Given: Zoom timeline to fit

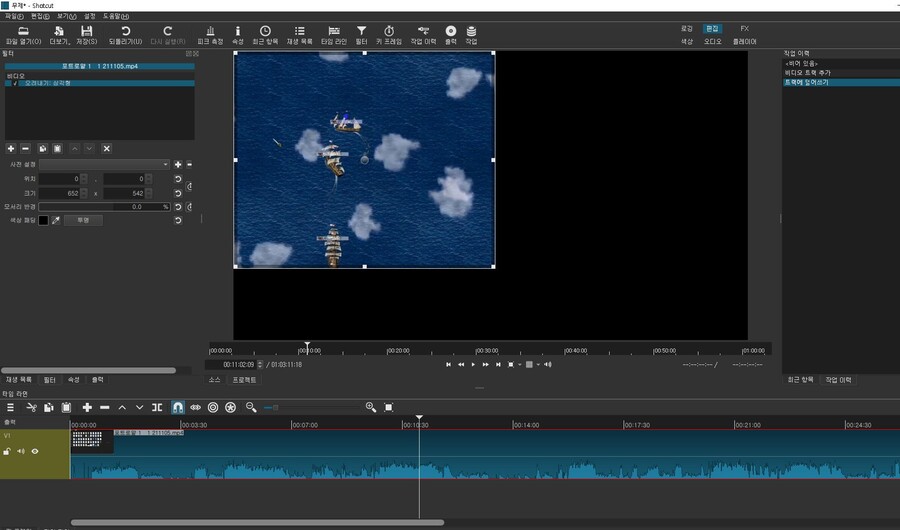Looking at the screenshot, I should [389, 407].
